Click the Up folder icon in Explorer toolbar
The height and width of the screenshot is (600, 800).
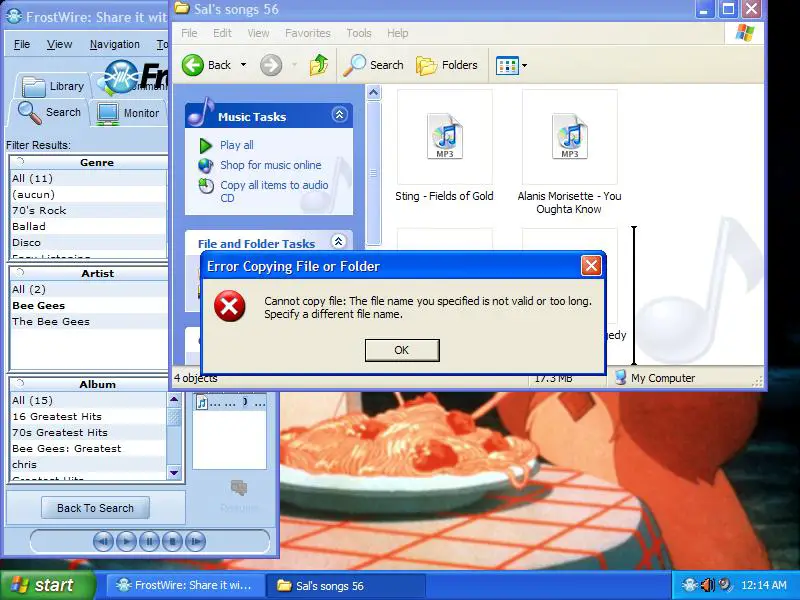point(319,65)
